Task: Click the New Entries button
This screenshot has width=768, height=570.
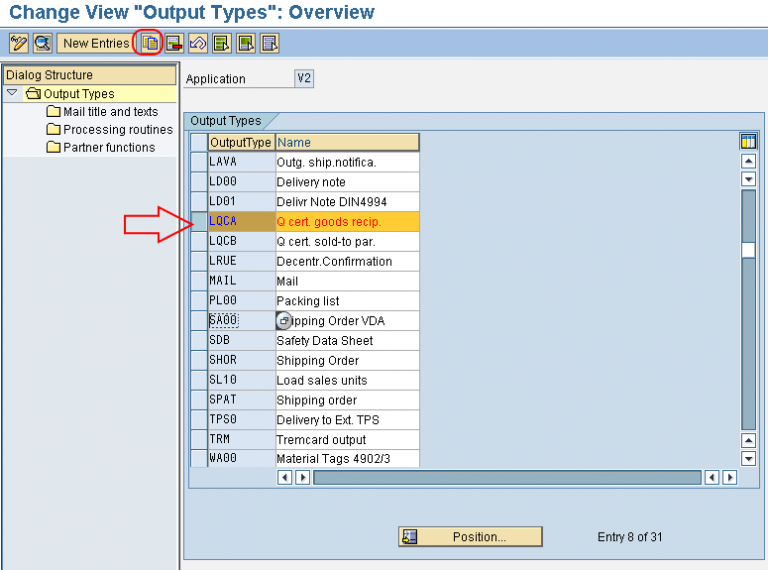Action: click(x=95, y=43)
